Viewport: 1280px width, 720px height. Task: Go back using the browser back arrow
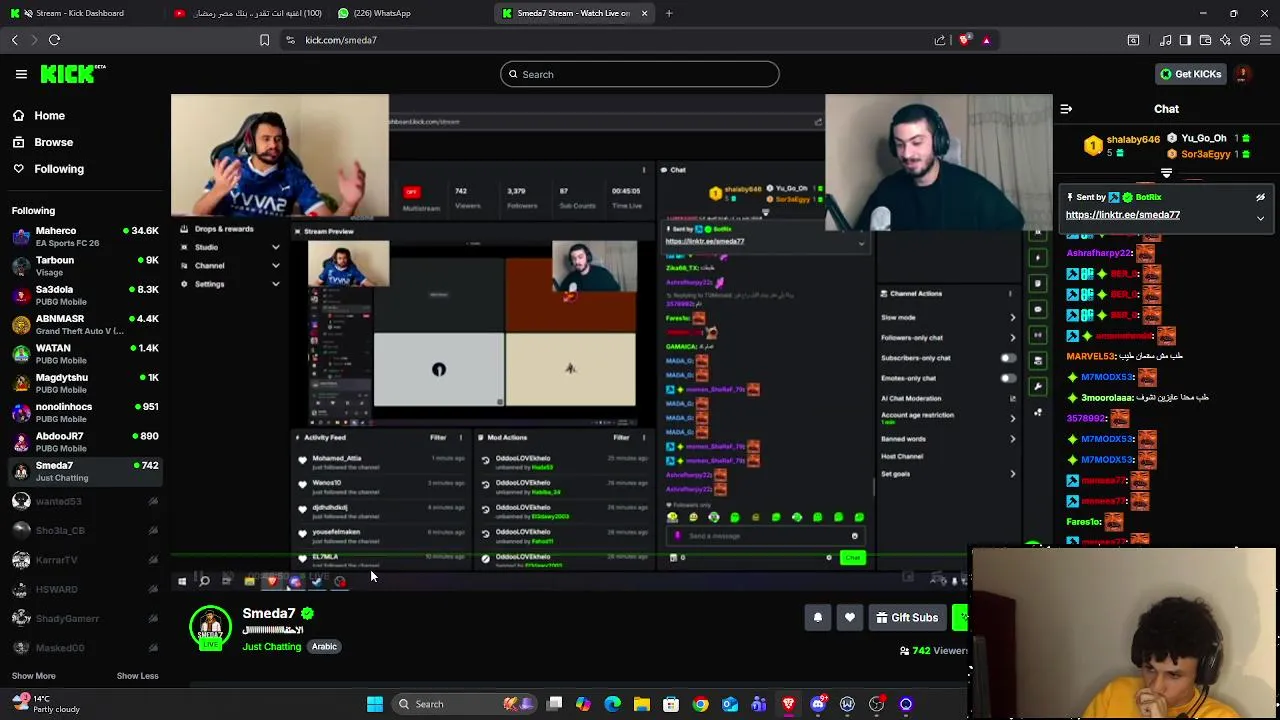(15, 40)
